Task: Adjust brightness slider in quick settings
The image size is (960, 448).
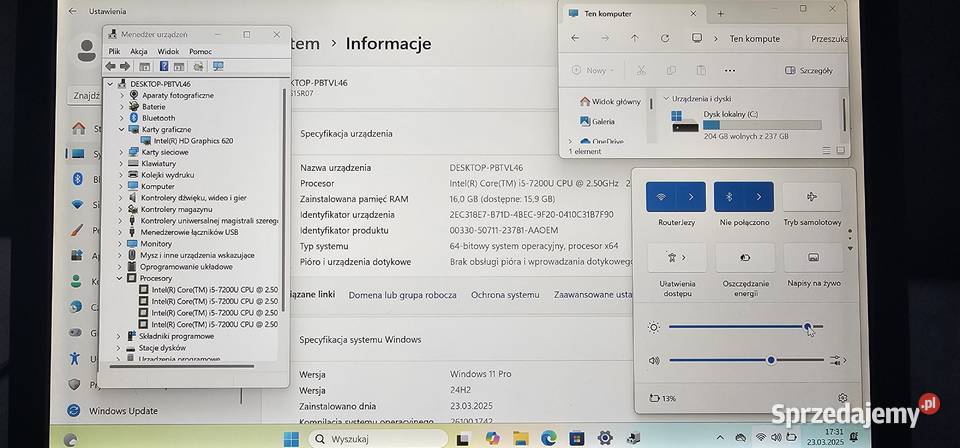Action: [x=746, y=327]
